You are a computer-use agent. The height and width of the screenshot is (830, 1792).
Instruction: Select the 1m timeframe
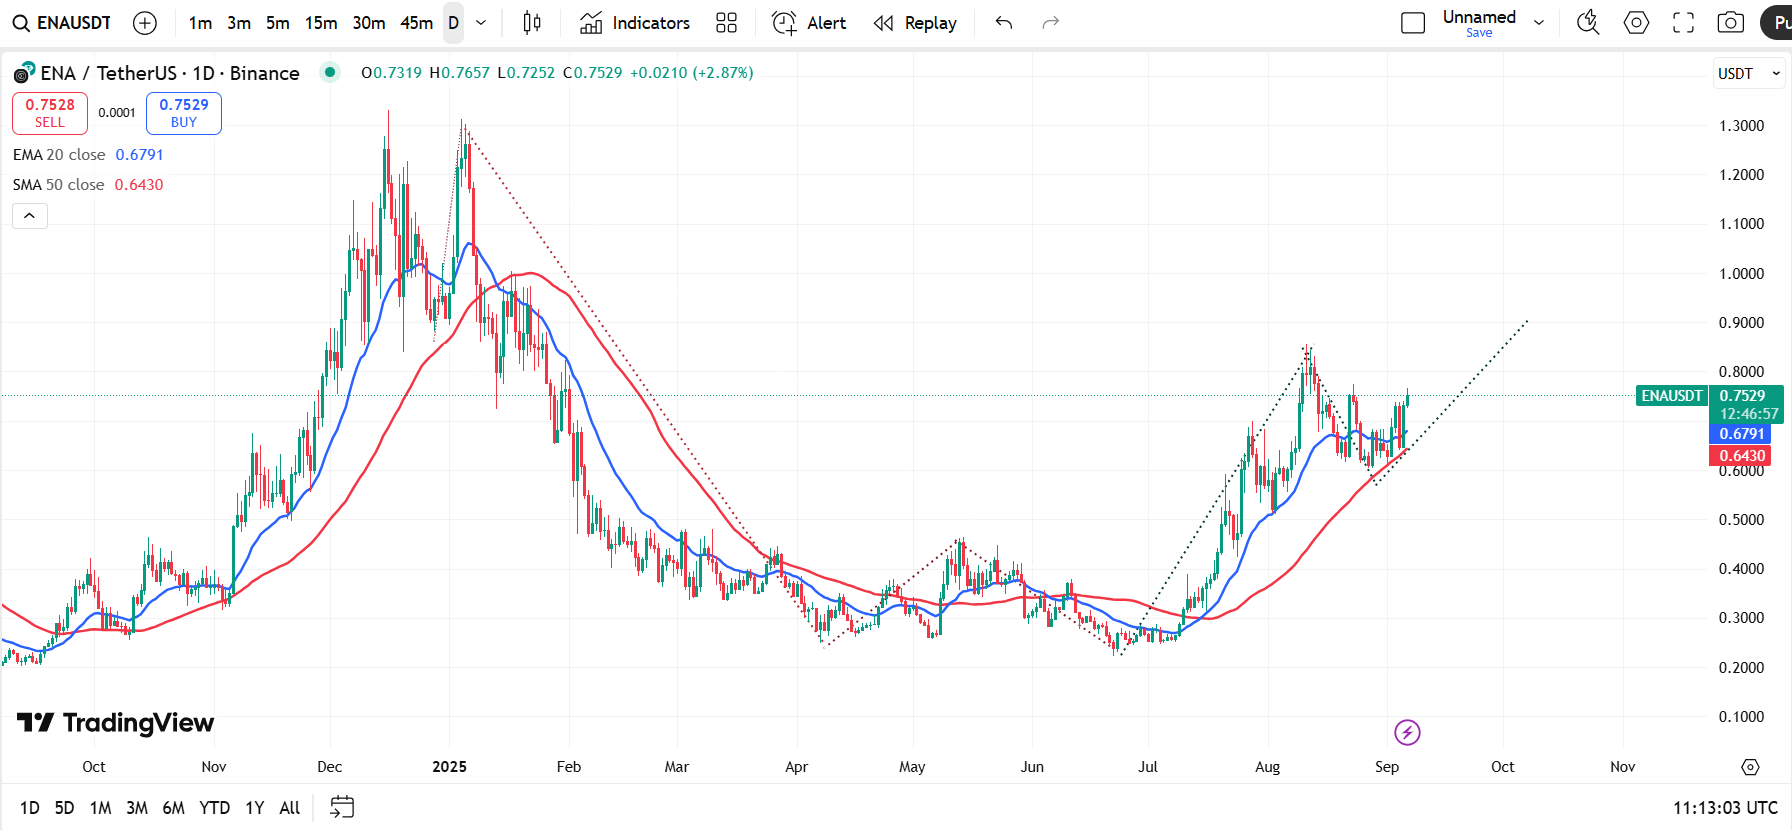[x=200, y=23]
